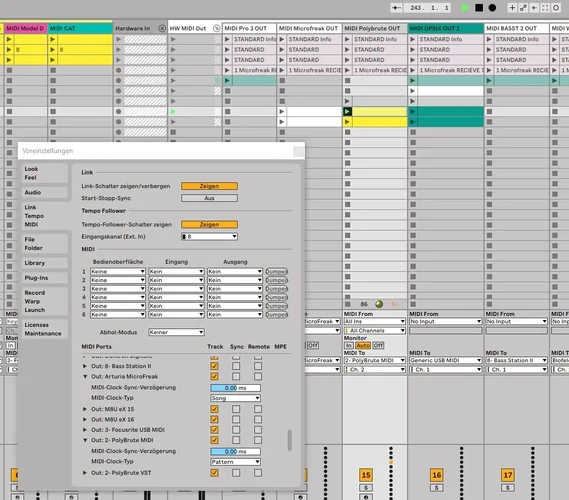Screen dimensions: 569x500
Task: Expand Out: 8- Bass Station II port
Action: click(x=85, y=366)
